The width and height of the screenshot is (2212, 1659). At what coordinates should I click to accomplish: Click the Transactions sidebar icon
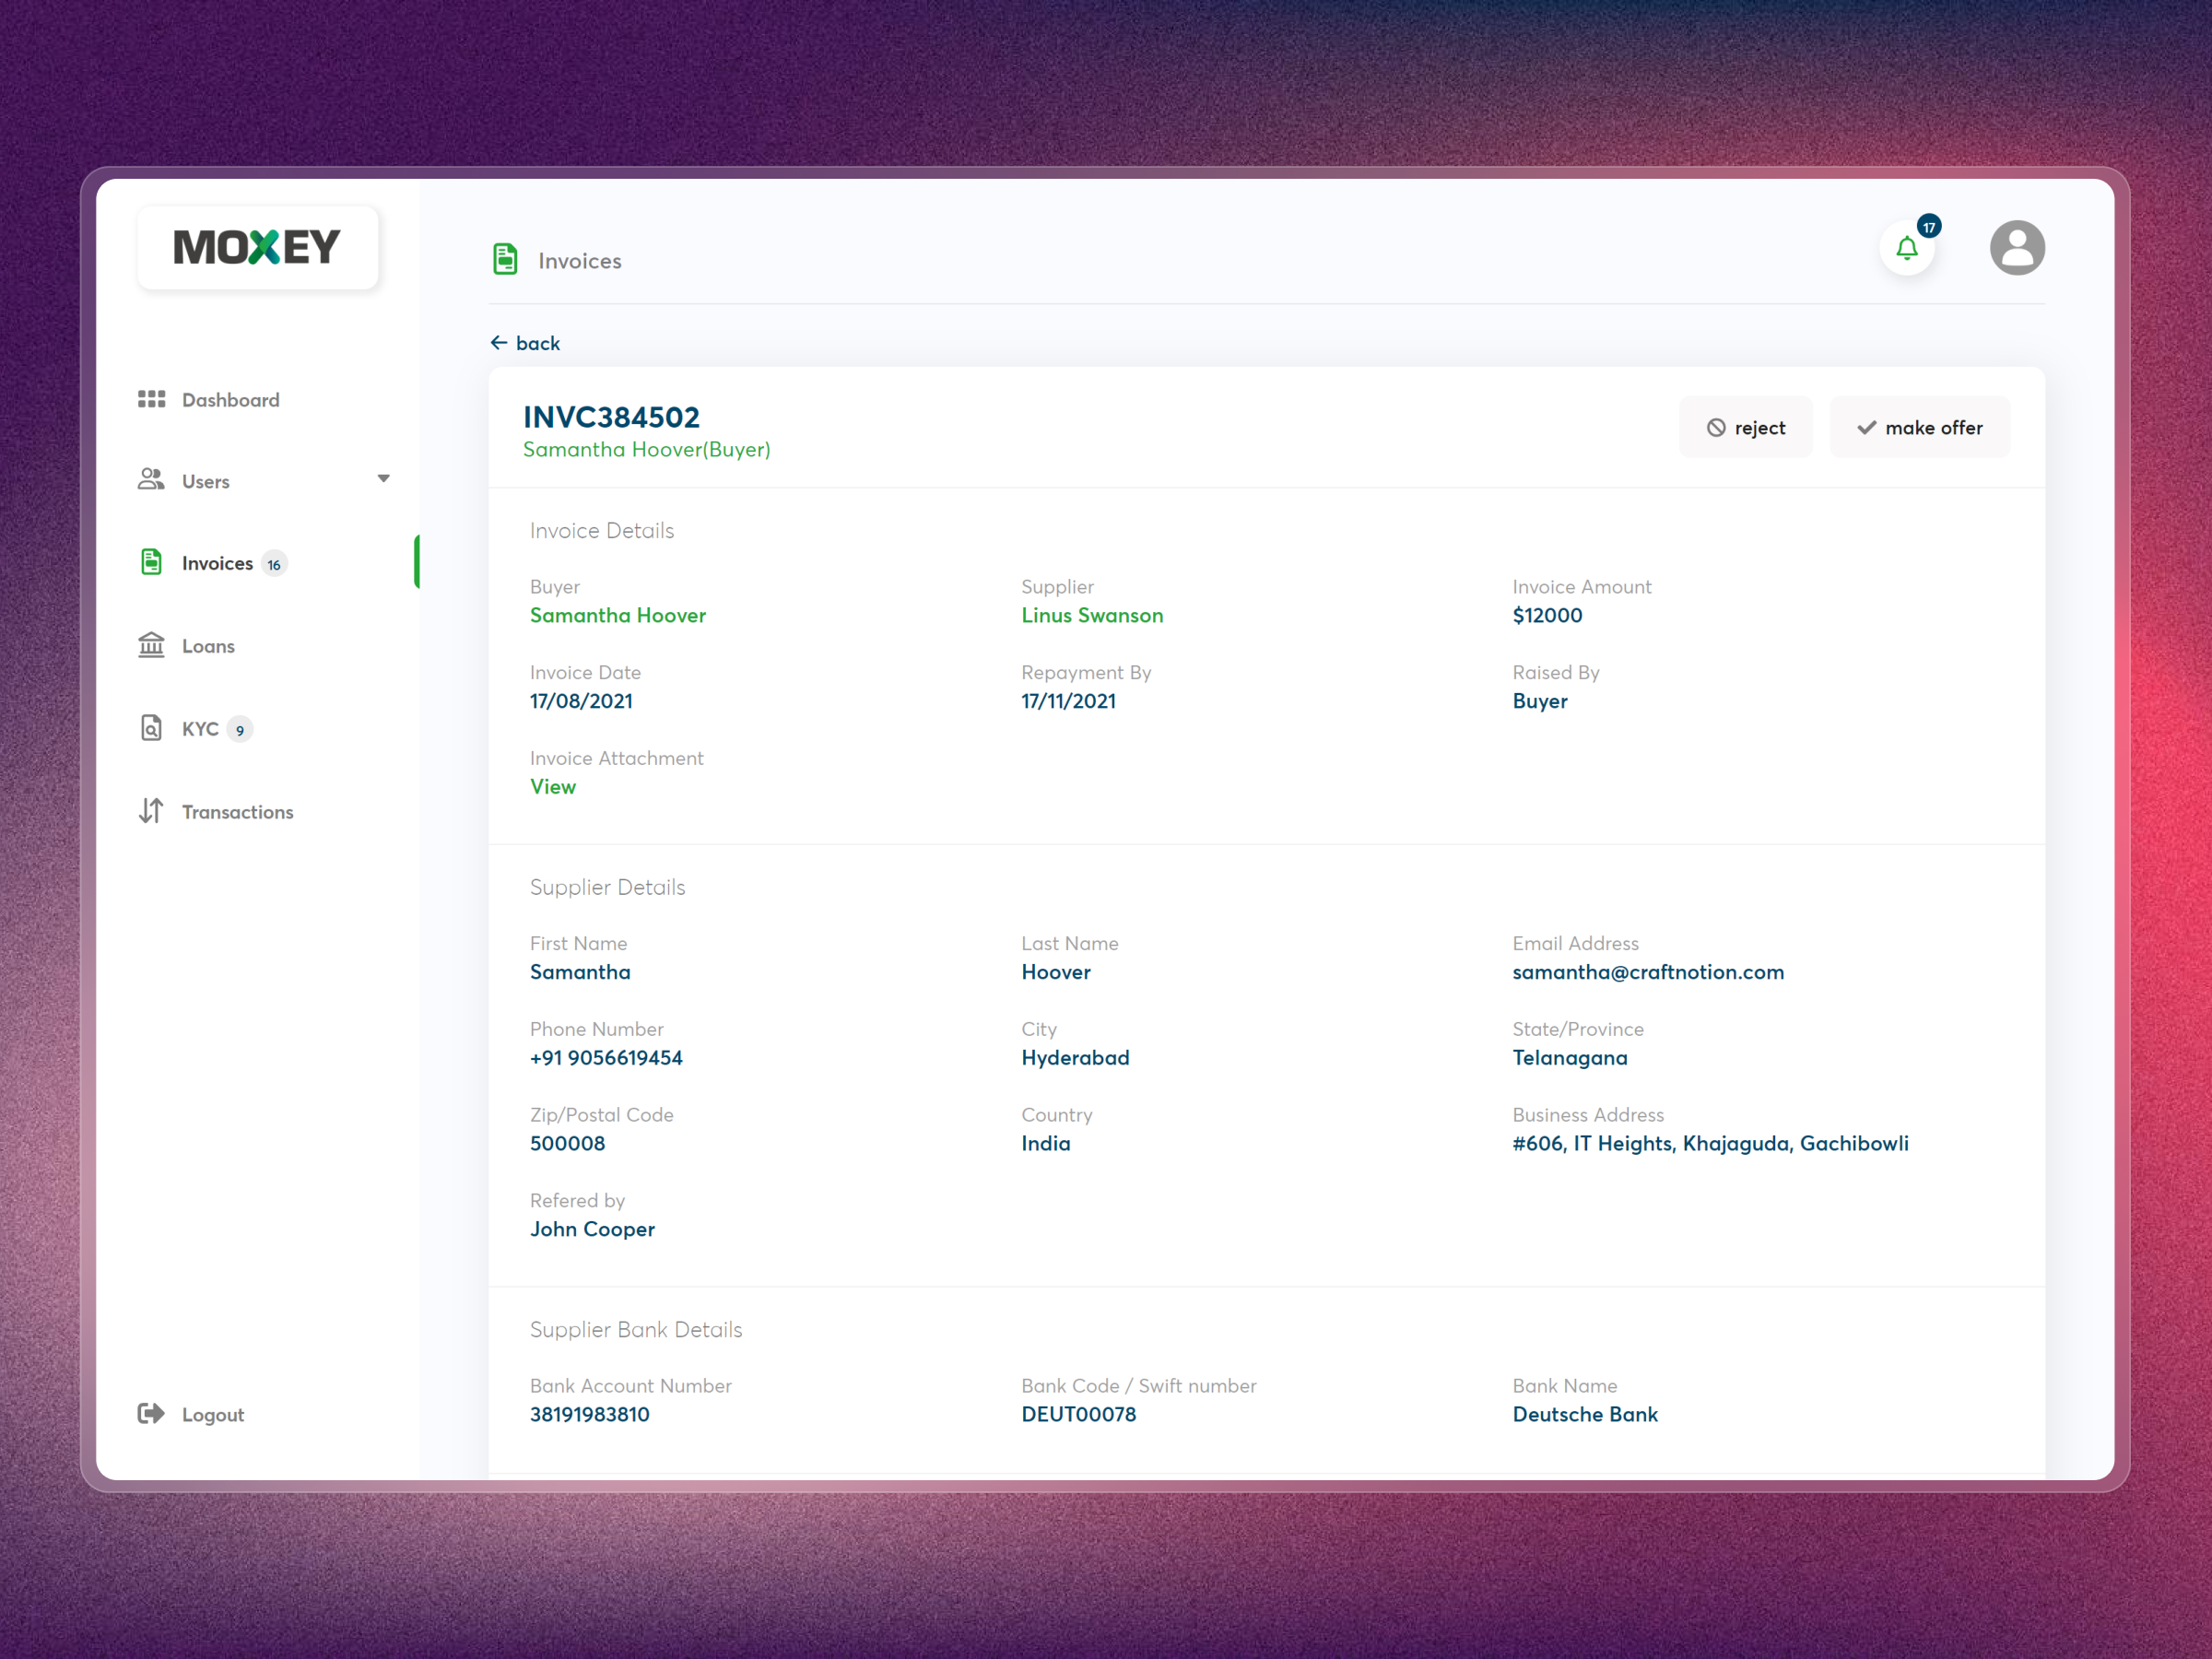151,811
